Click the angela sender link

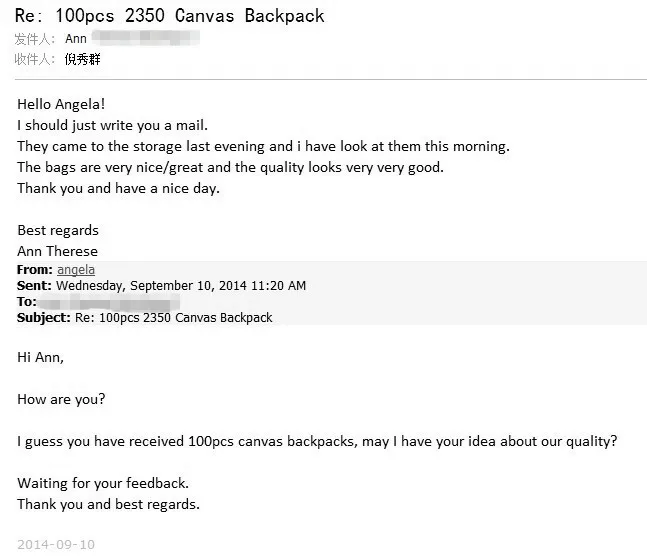coord(76,270)
